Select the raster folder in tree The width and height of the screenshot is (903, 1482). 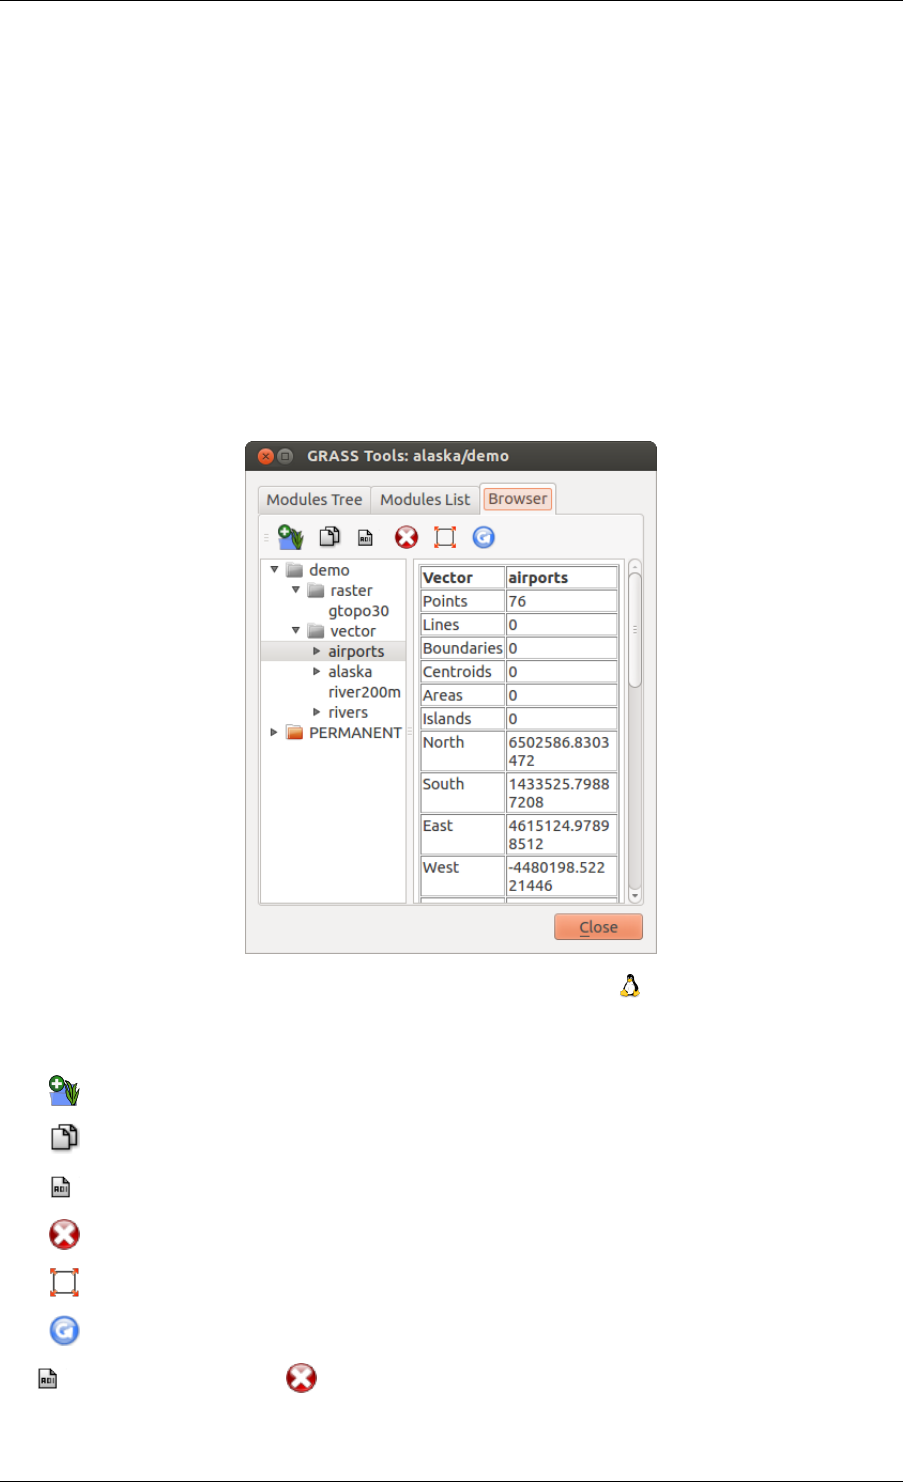point(351,590)
